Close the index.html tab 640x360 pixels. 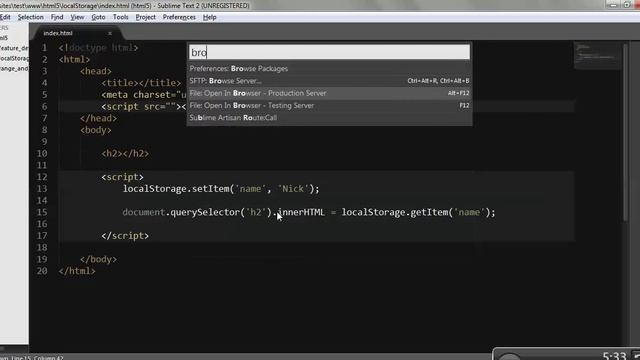coord(110,33)
